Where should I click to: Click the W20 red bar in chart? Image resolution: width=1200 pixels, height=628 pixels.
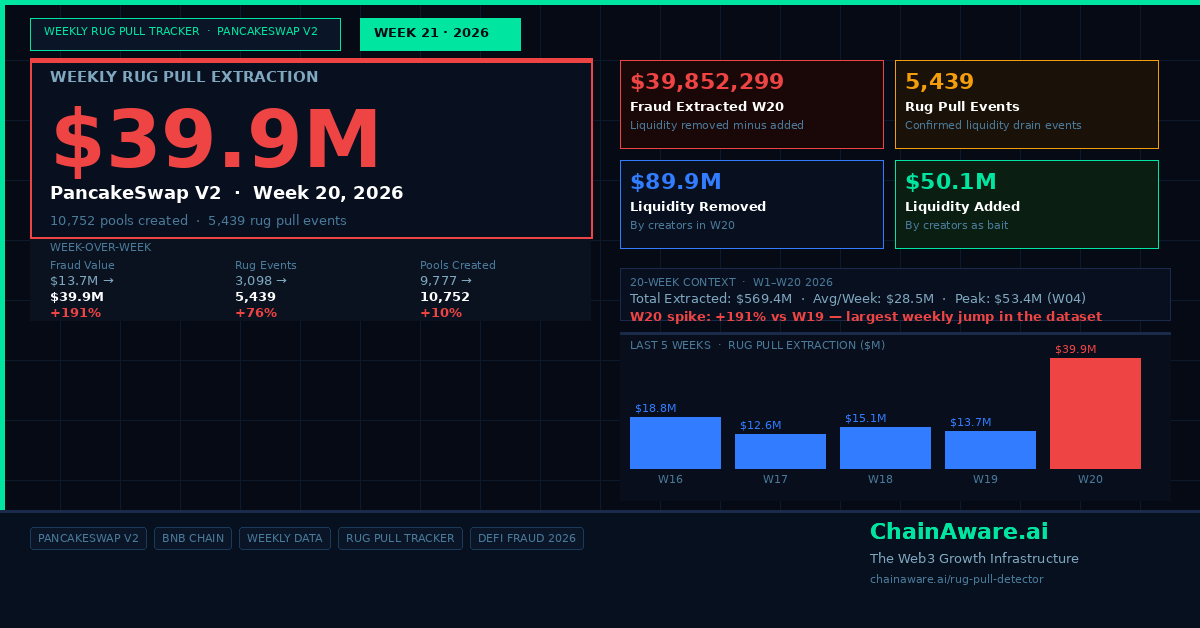tap(1095, 413)
